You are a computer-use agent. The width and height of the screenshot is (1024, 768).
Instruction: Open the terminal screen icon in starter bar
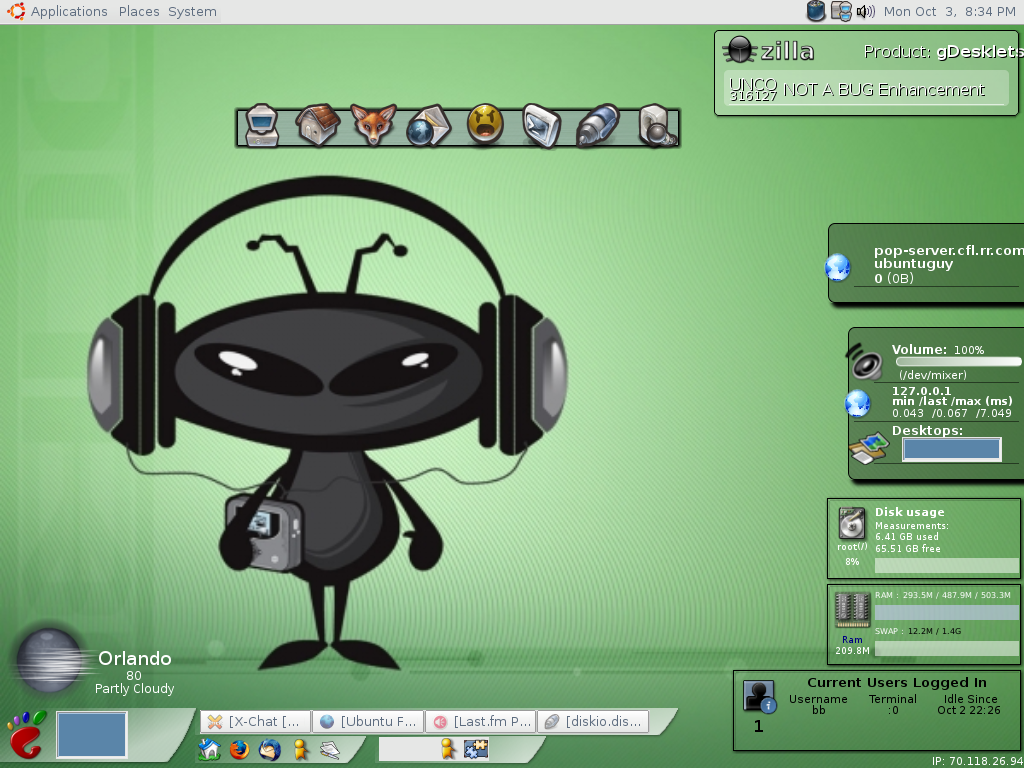[x=541, y=125]
